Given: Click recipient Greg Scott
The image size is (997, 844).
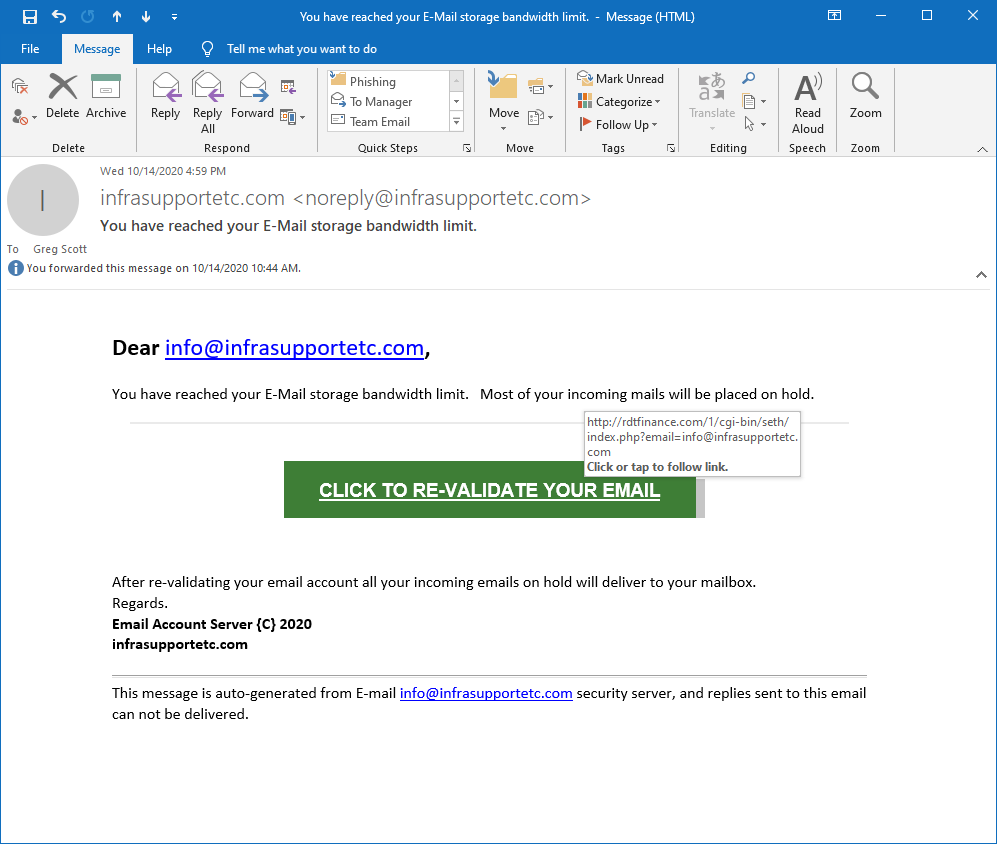Looking at the screenshot, I should click(x=60, y=249).
